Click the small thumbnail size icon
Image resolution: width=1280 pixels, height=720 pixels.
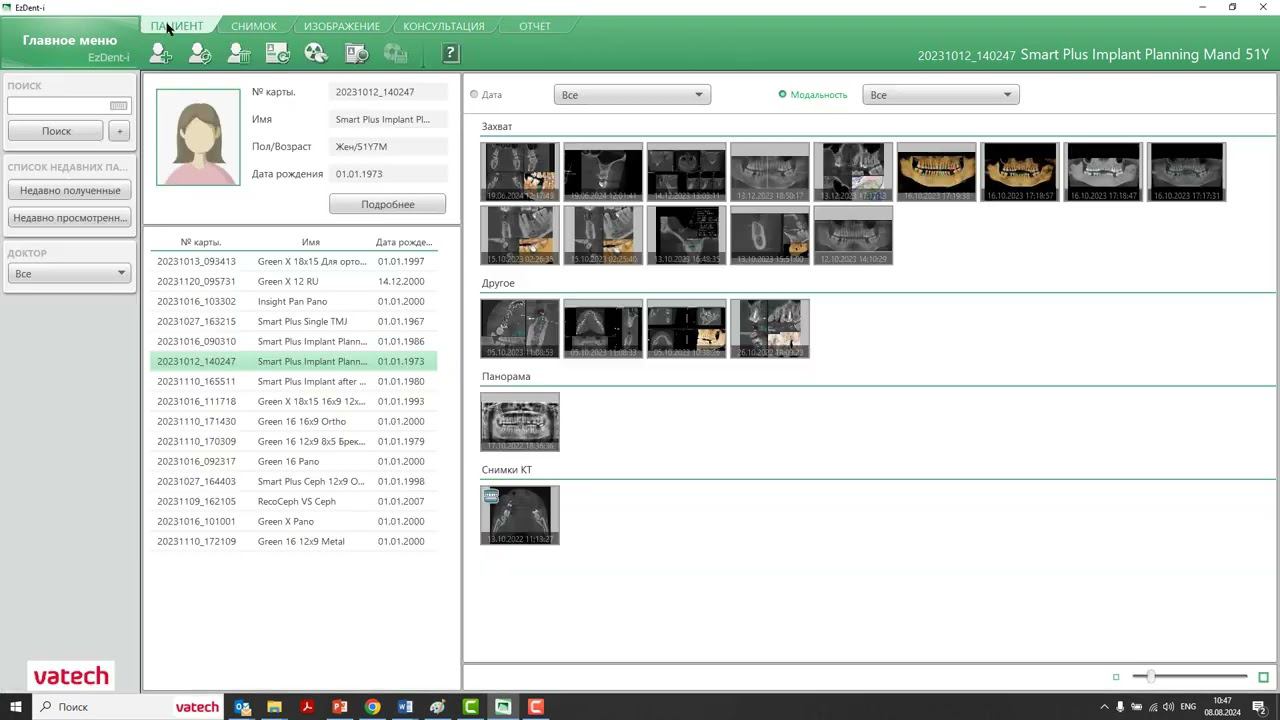(x=1116, y=677)
